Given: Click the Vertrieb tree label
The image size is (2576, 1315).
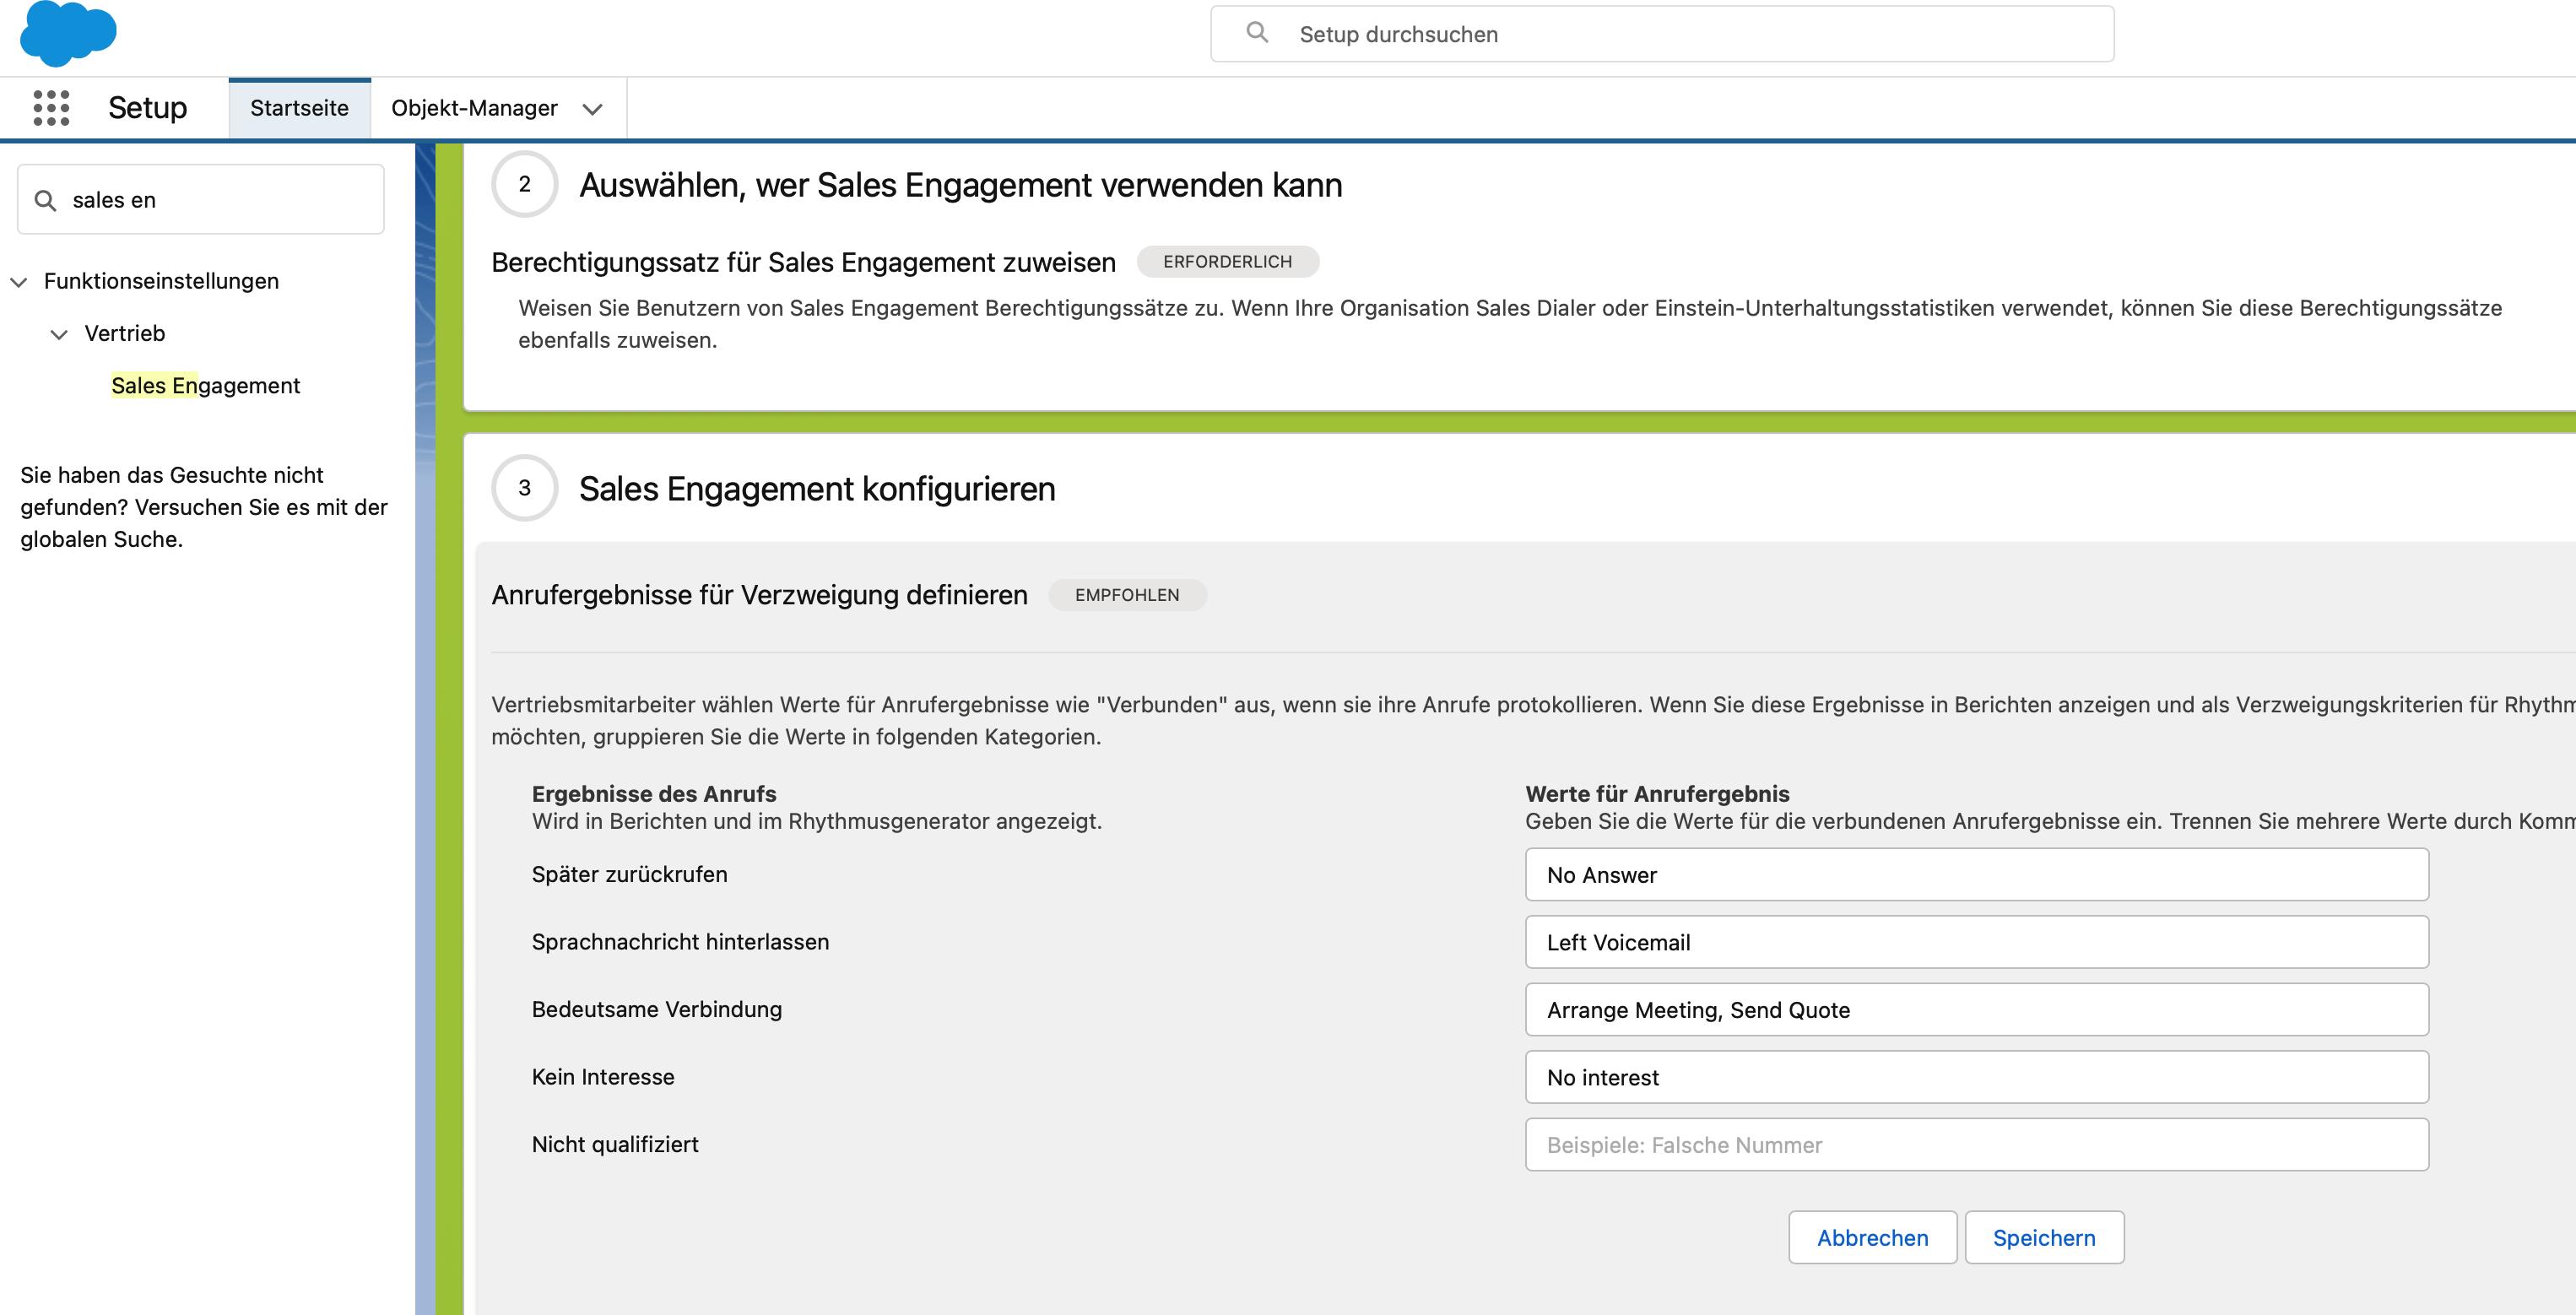Looking at the screenshot, I should point(125,333).
